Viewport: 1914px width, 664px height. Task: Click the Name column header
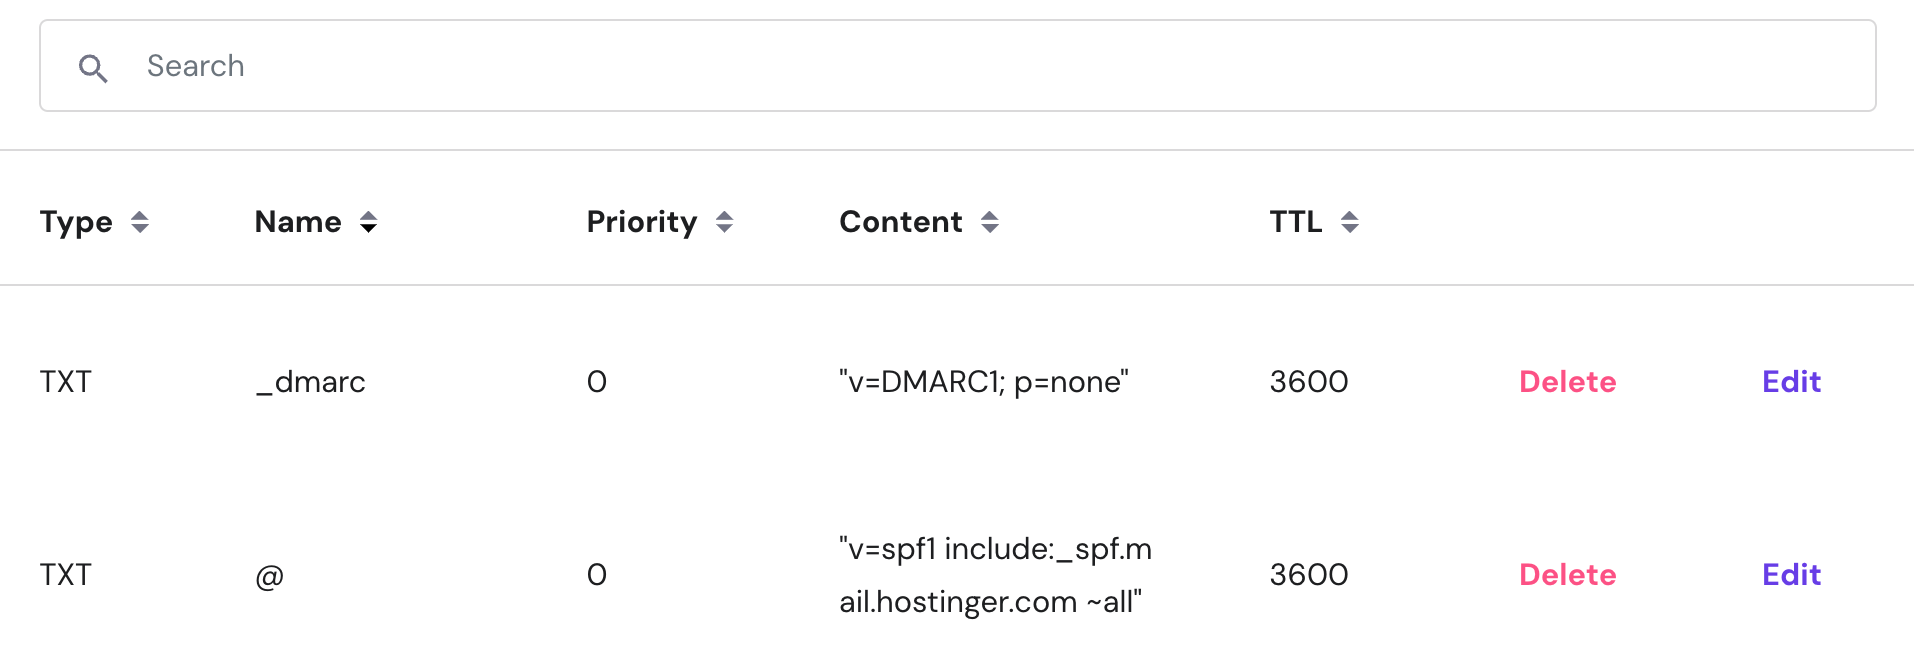tap(298, 222)
